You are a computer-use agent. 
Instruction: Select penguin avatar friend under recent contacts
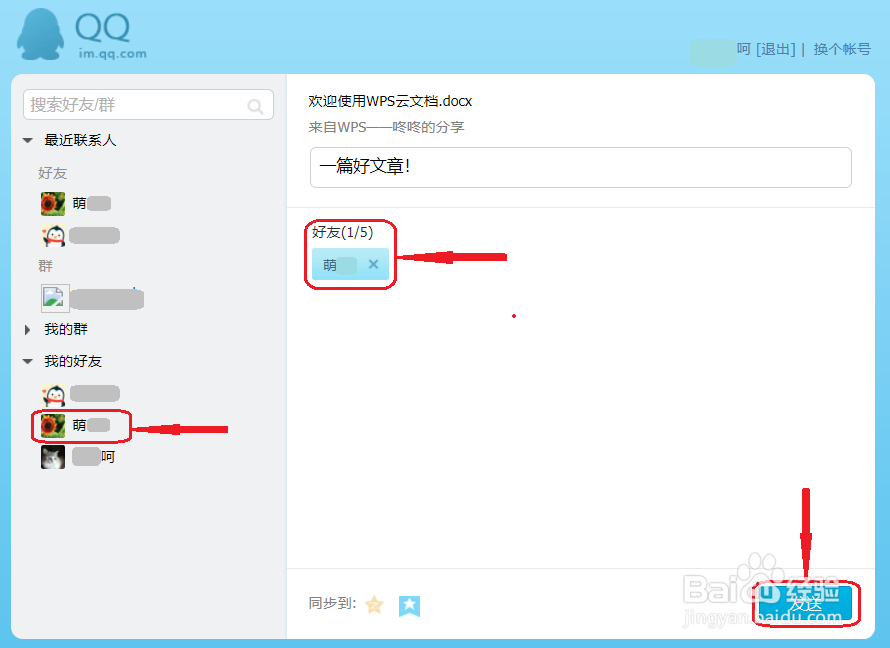pos(80,235)
